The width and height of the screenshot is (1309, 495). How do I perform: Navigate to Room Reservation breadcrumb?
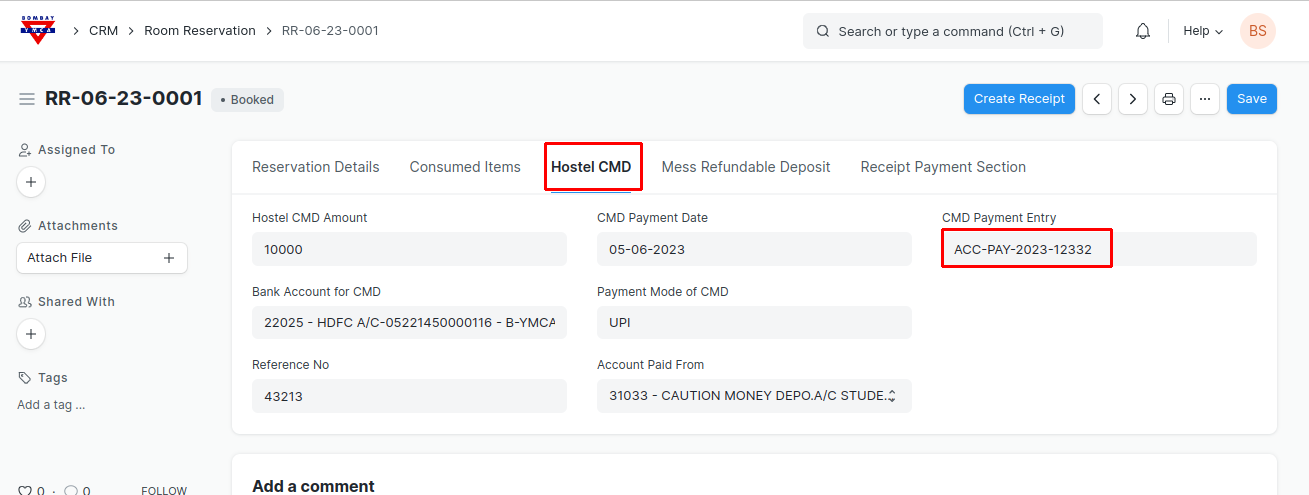[x=200, y=31]
